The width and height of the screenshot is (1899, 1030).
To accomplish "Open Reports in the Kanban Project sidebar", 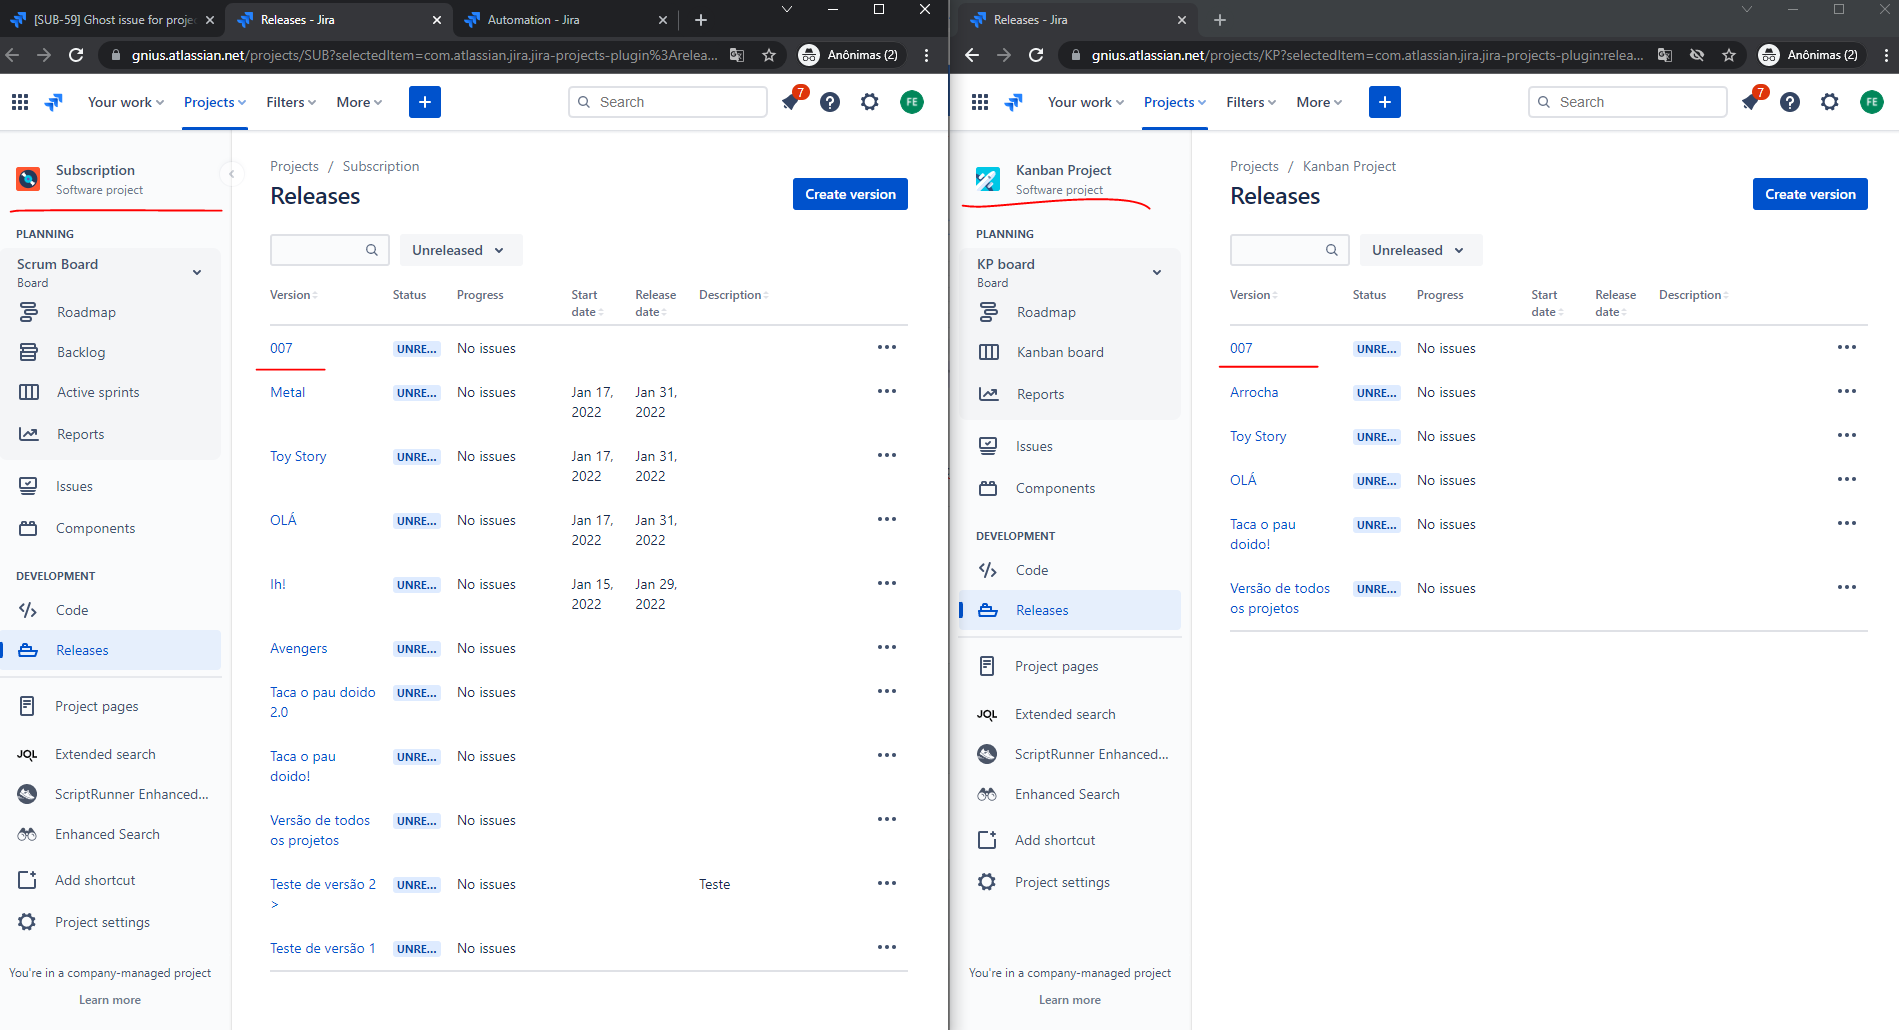I will 1042,394.
